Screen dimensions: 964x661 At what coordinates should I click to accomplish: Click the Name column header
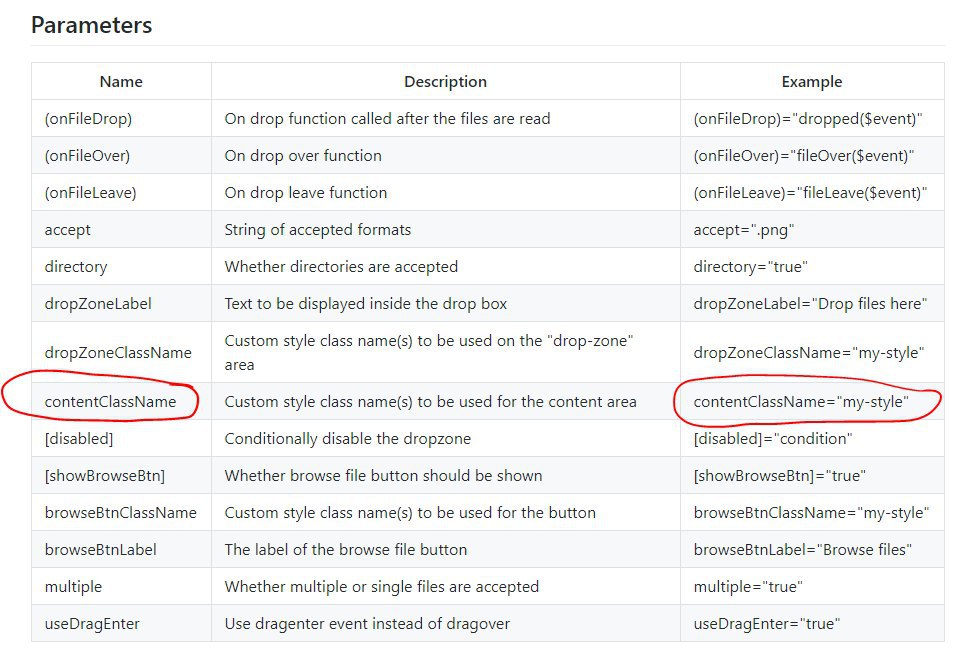pos(121,81)
